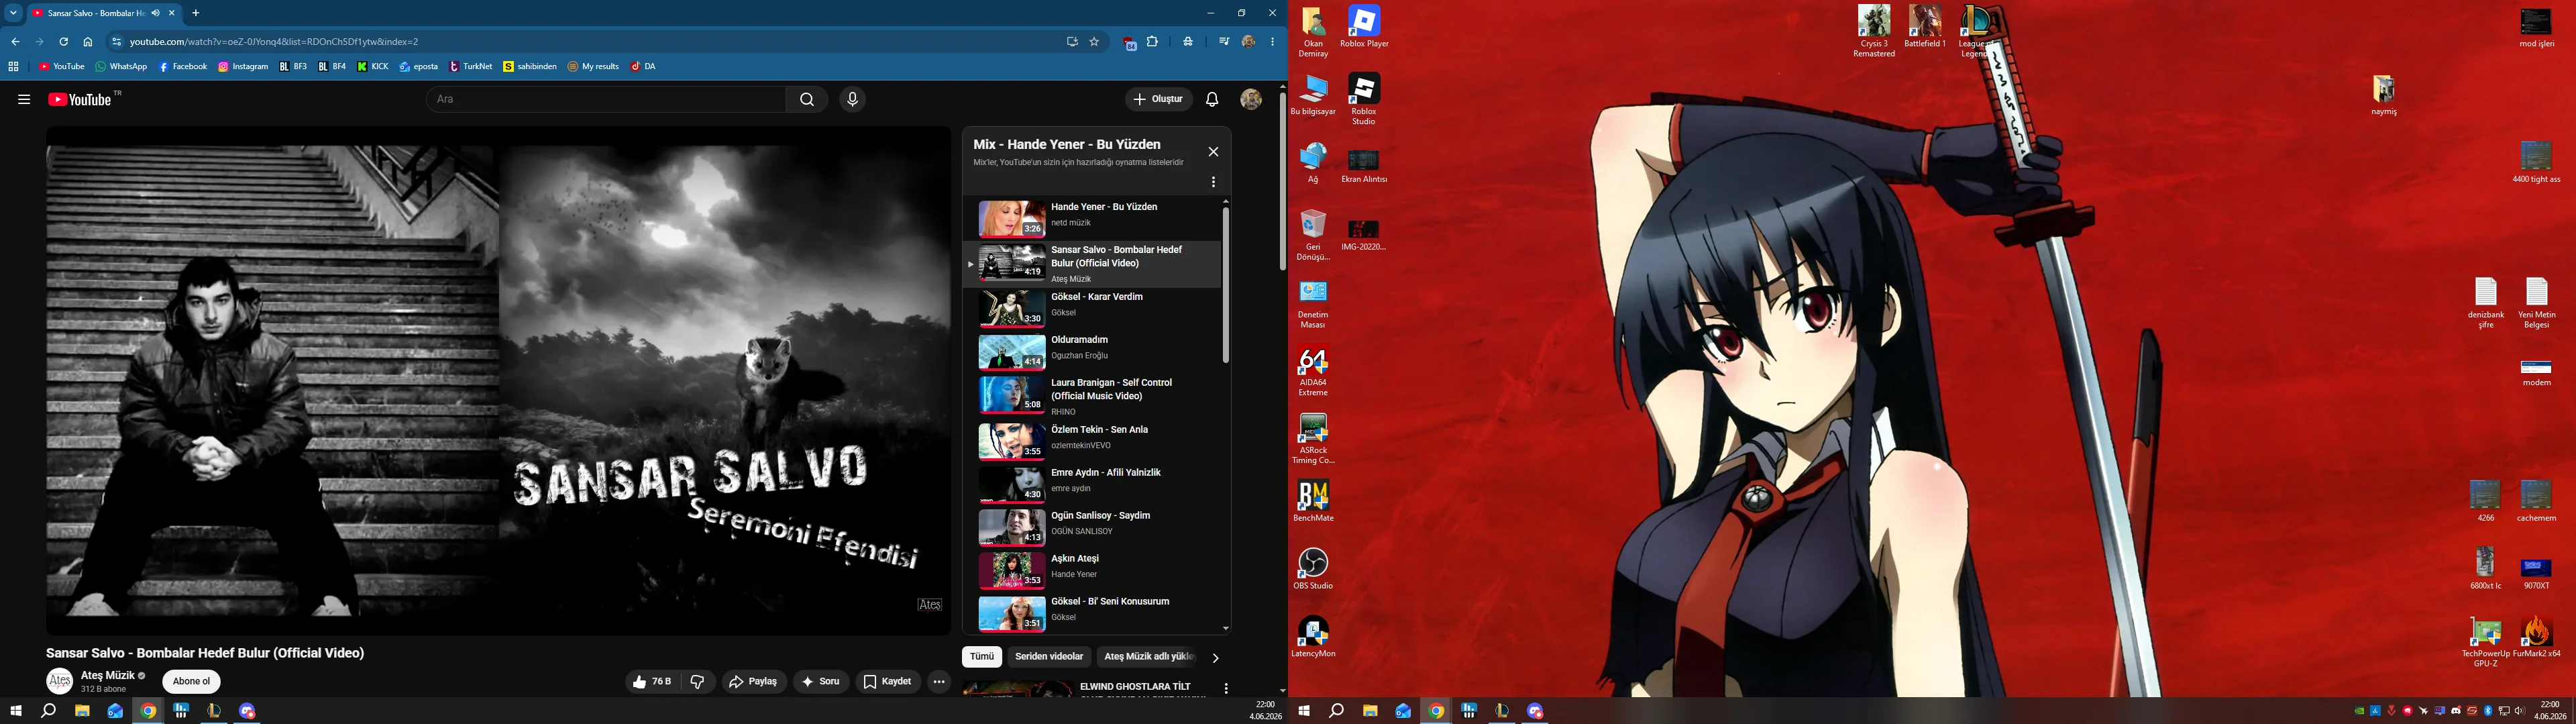The width and height of the screenshot is (2576, 724).
Task: Click the YouTube search field Ara
Action: (x=606, y=99)
